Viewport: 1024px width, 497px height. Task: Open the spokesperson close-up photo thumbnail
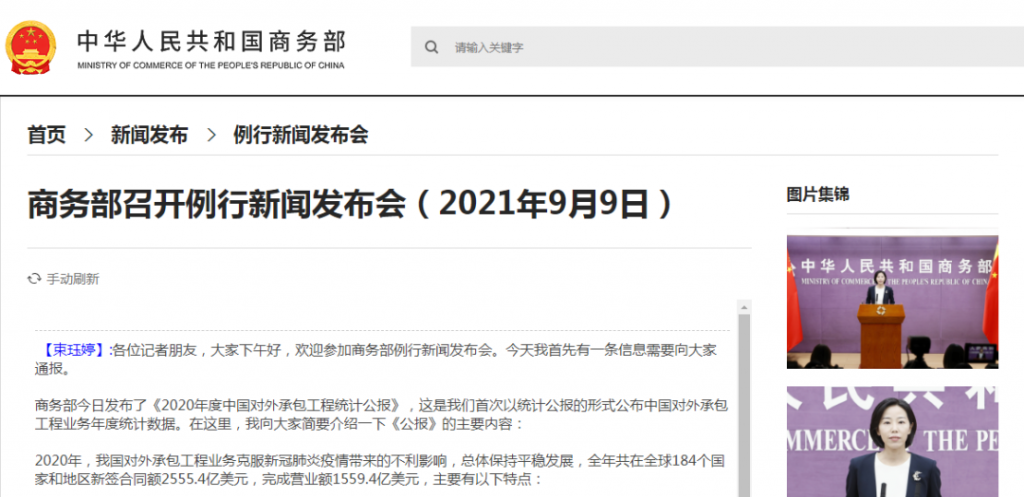[892, 441]
